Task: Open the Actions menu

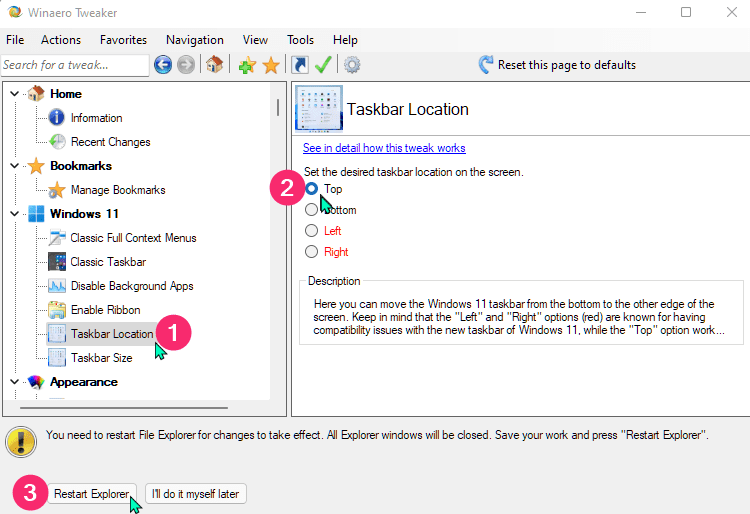Action: 61,40
